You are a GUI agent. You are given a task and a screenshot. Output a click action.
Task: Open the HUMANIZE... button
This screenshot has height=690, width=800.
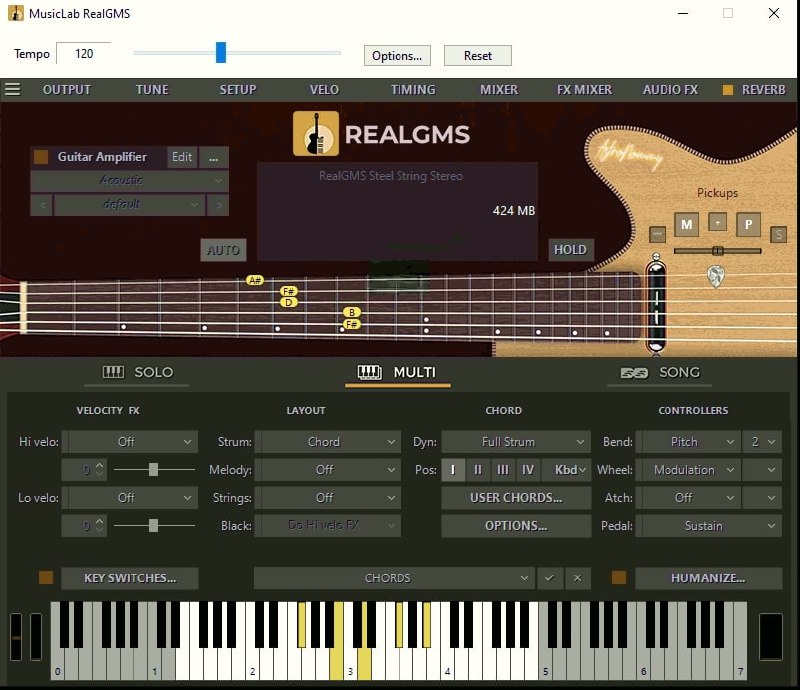[x=708, y=578]
